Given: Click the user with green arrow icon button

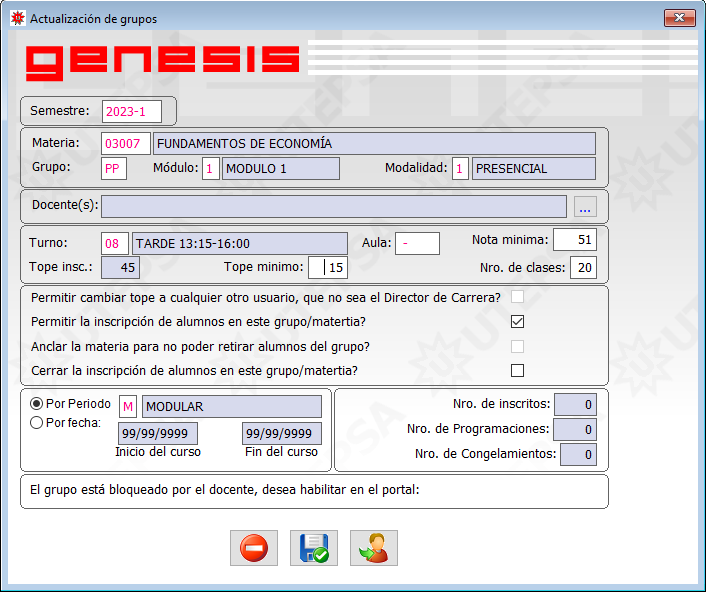Looking at the screenshot, I should (x=374, y=548).
